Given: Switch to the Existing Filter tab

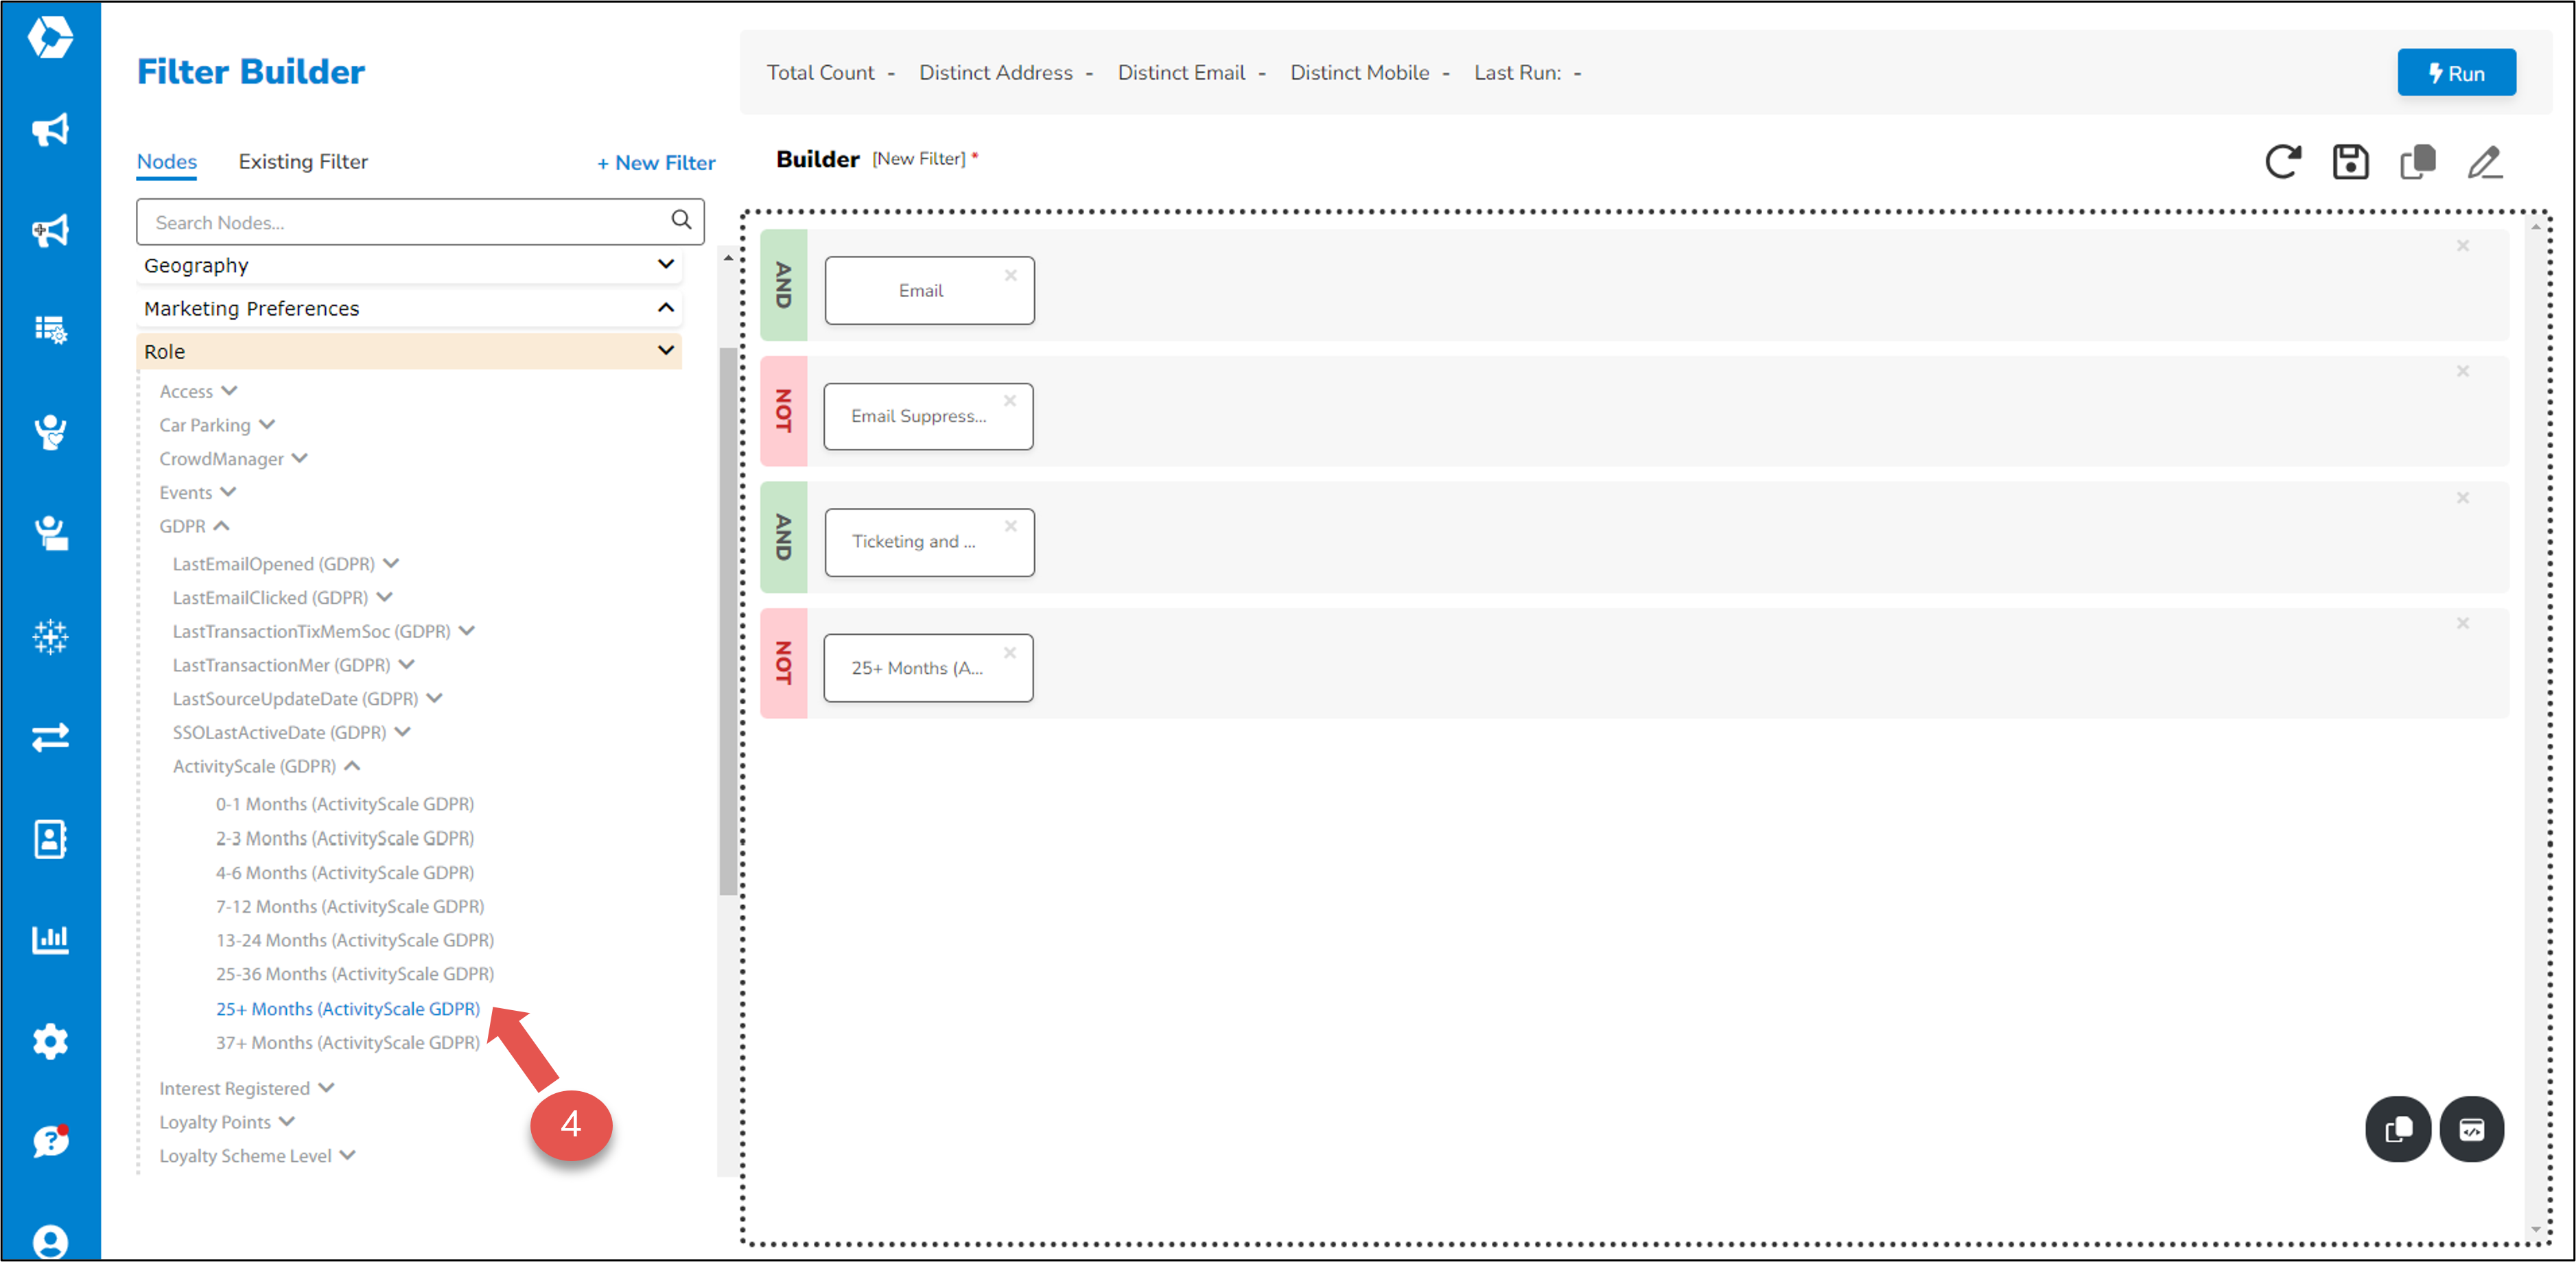Looking at the screenshot, I should point(303,161).
